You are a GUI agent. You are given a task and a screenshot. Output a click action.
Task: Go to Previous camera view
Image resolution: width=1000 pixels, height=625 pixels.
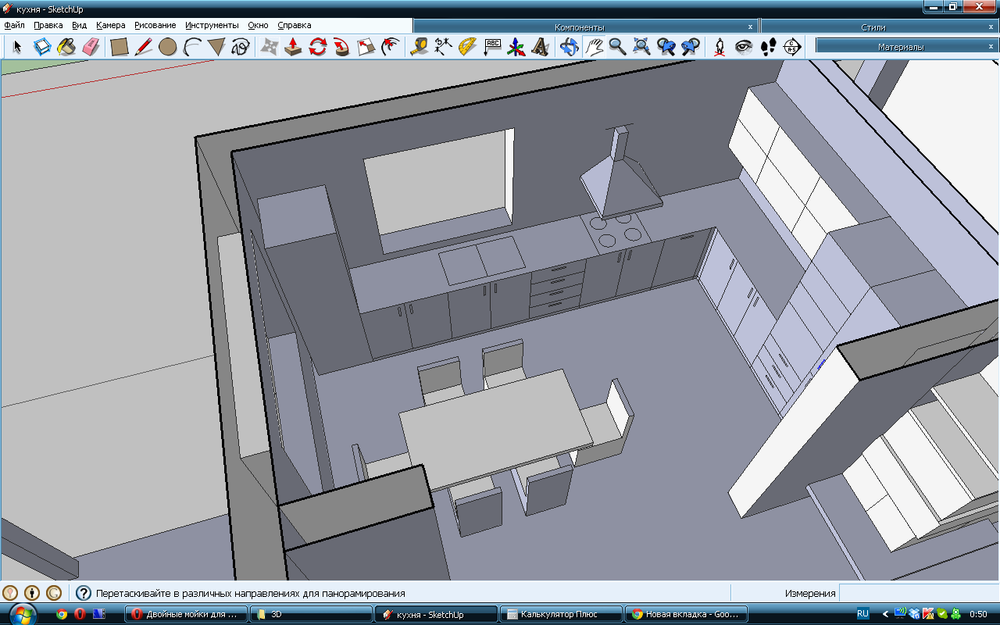point(666,47)
